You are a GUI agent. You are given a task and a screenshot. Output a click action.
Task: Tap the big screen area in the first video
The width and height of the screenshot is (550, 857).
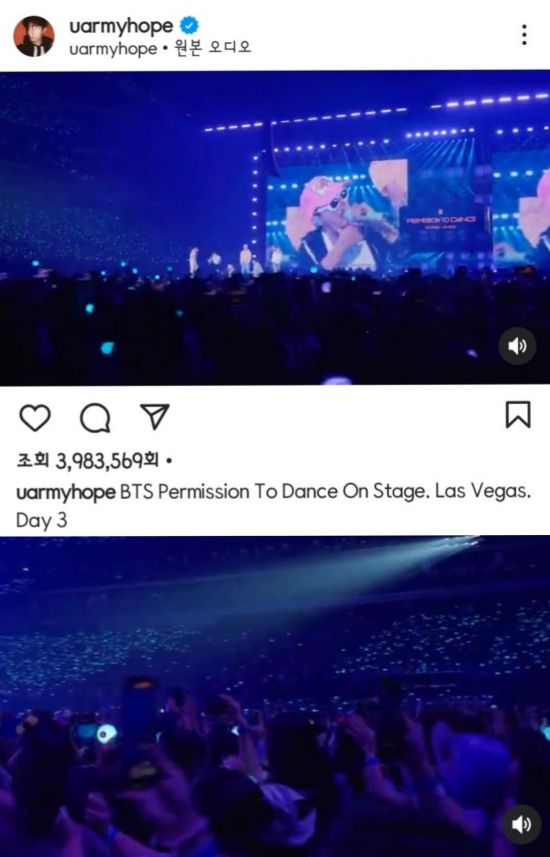[375, 215]
